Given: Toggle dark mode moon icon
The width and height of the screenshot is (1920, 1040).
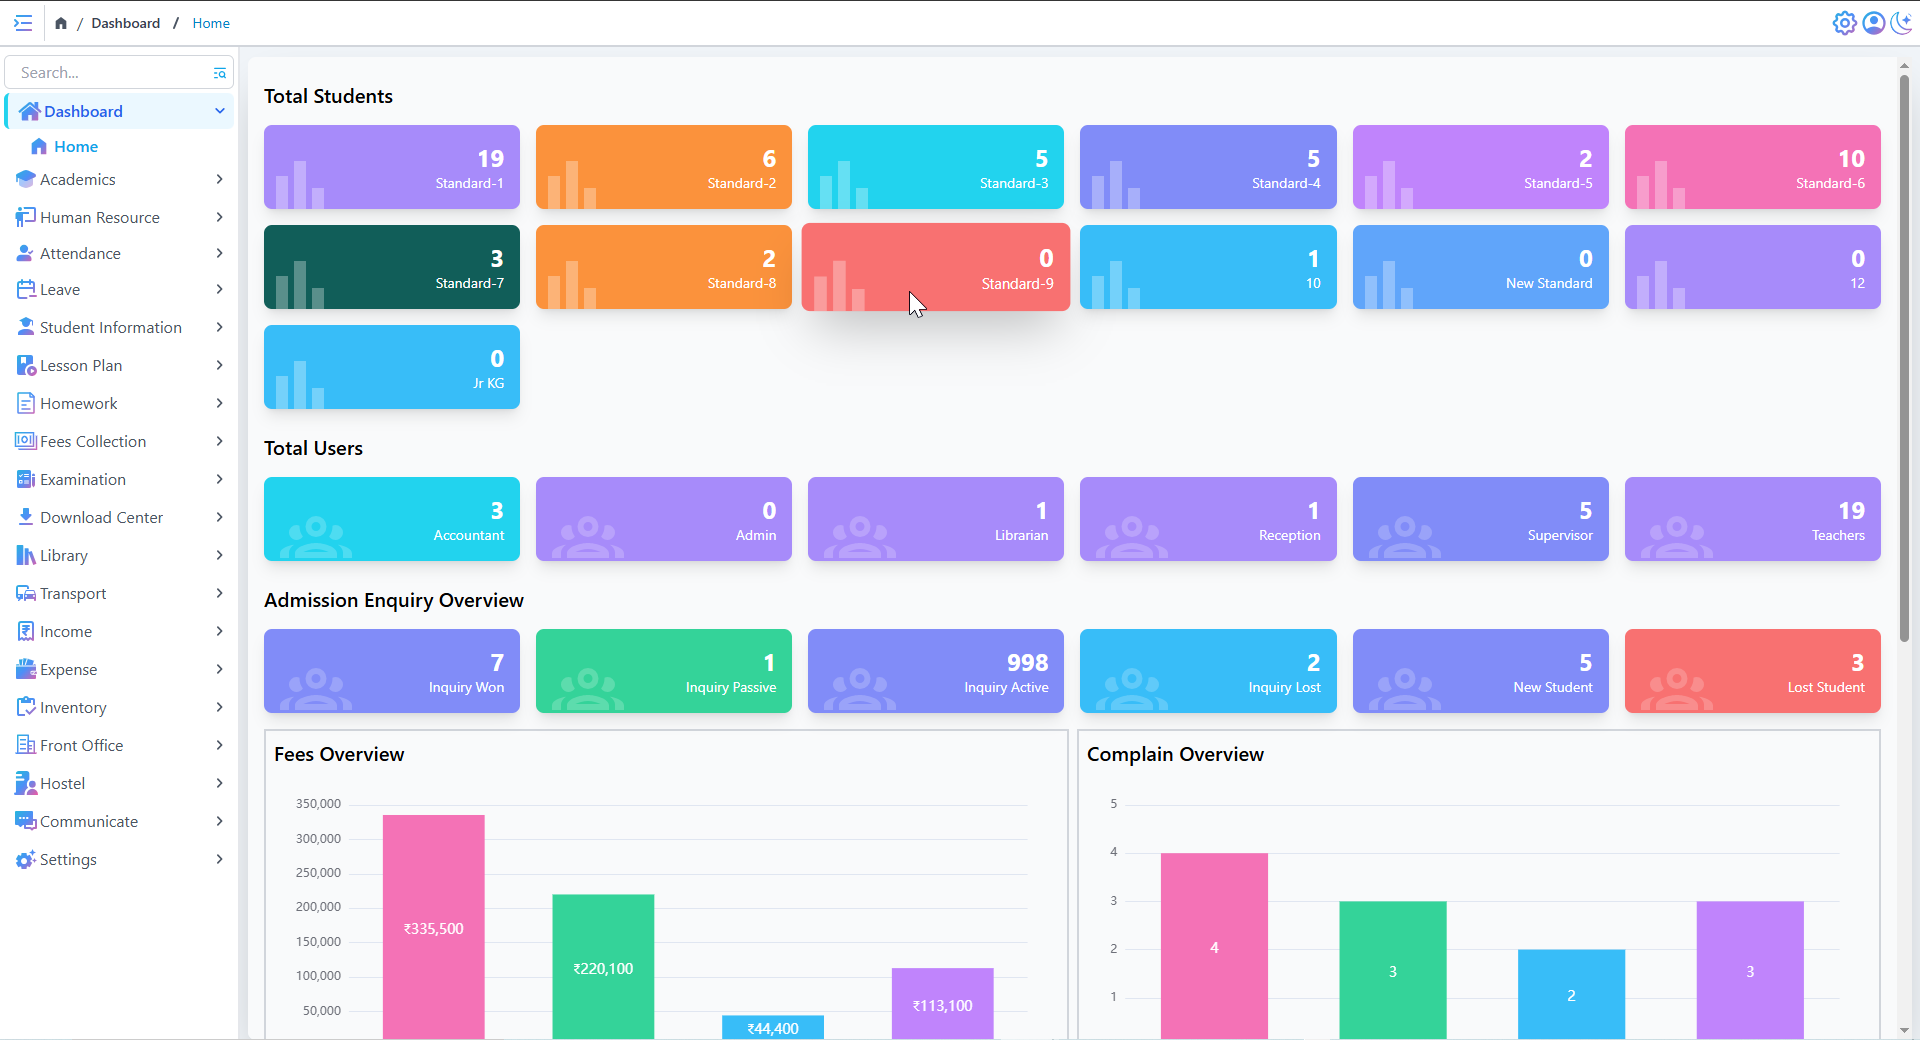Looking at the screenshot, I should [1901, 23].
